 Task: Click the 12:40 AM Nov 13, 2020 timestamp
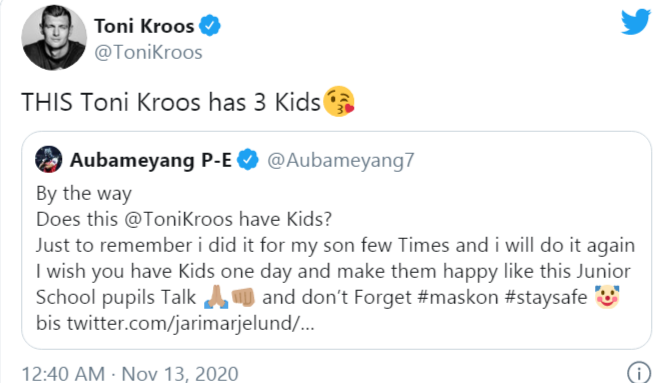tap(130, 374)
